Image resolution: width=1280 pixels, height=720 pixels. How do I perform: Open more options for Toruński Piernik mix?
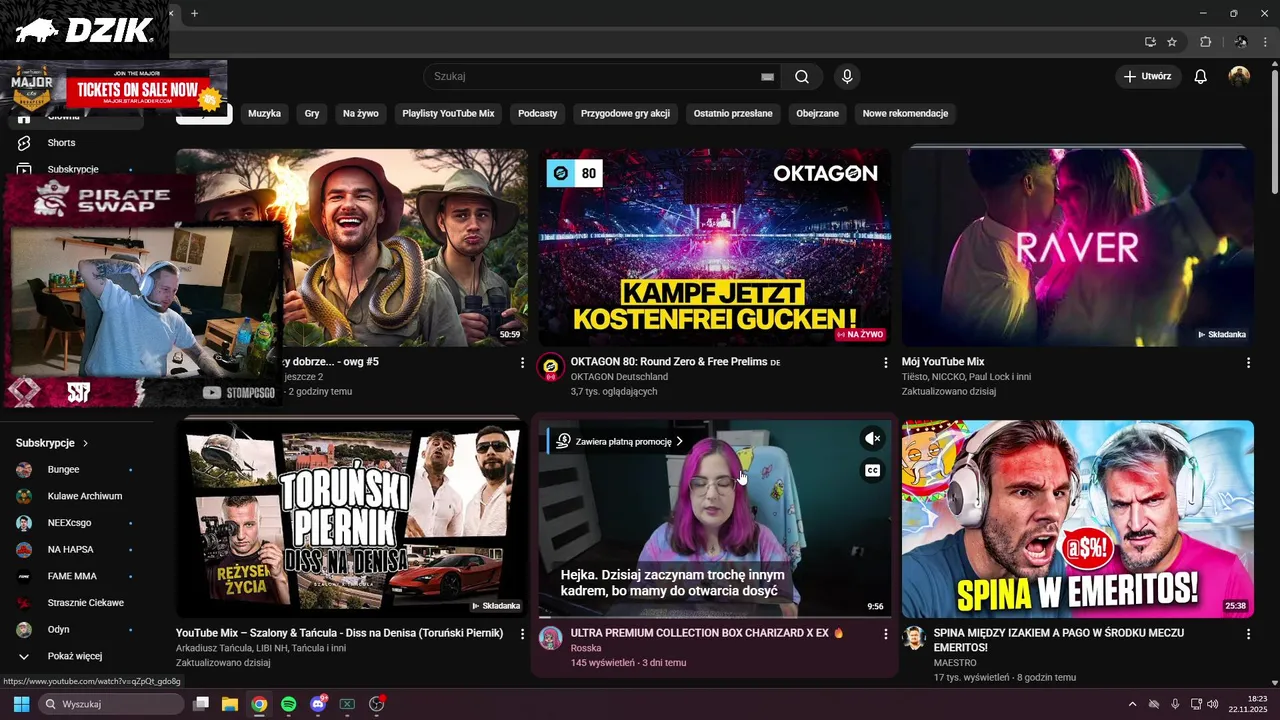click(522, 634)
